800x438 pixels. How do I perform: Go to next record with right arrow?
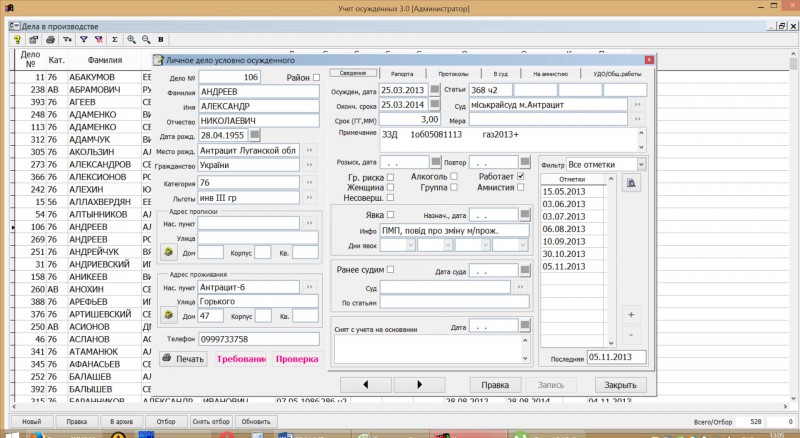[419, 385]
